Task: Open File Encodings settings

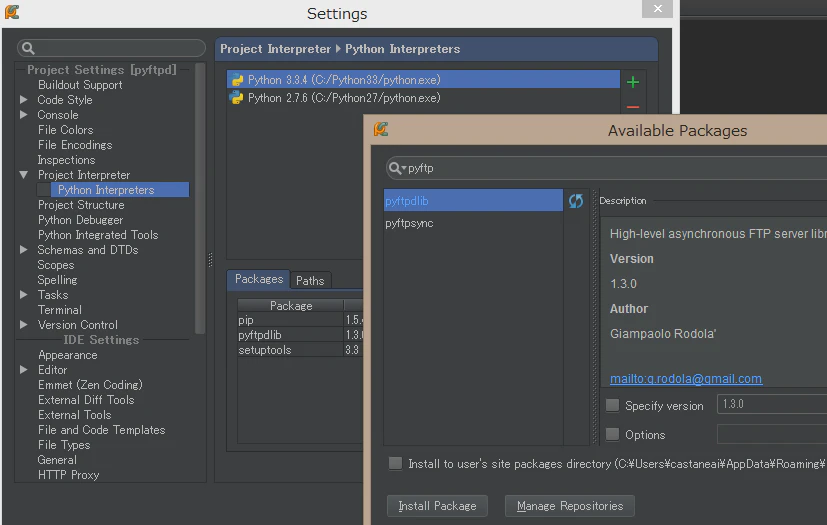Action: point(75,145)
